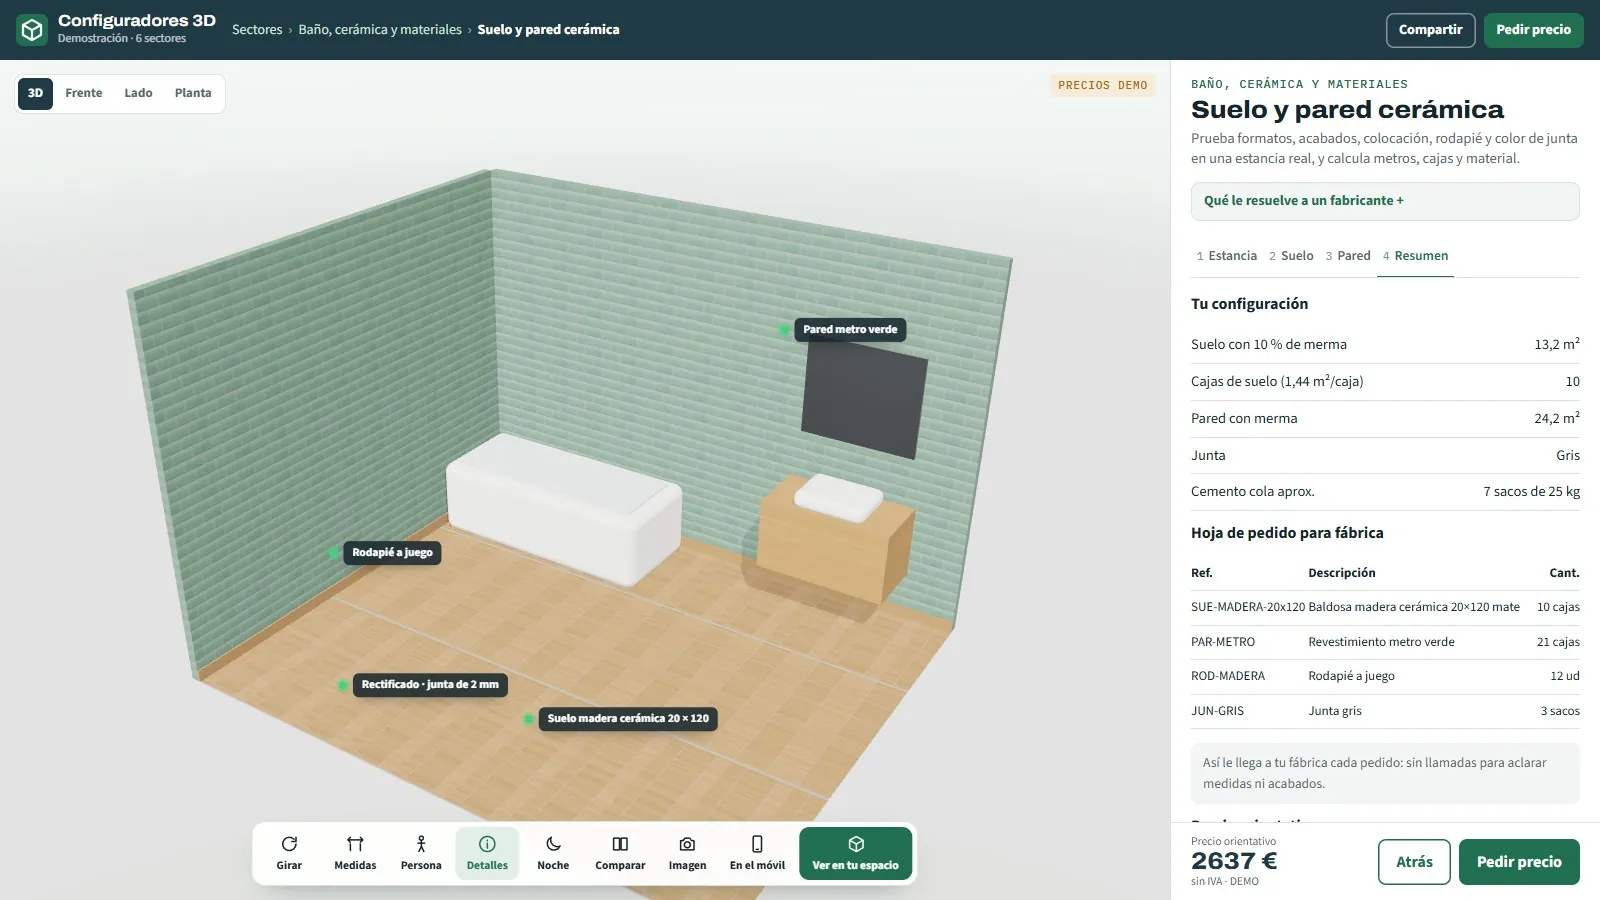The height and width of the screenshot is (900, 1600).
Task: Click the SUE-MADERA-20x120 reference cell
Action: point(1248,607)
